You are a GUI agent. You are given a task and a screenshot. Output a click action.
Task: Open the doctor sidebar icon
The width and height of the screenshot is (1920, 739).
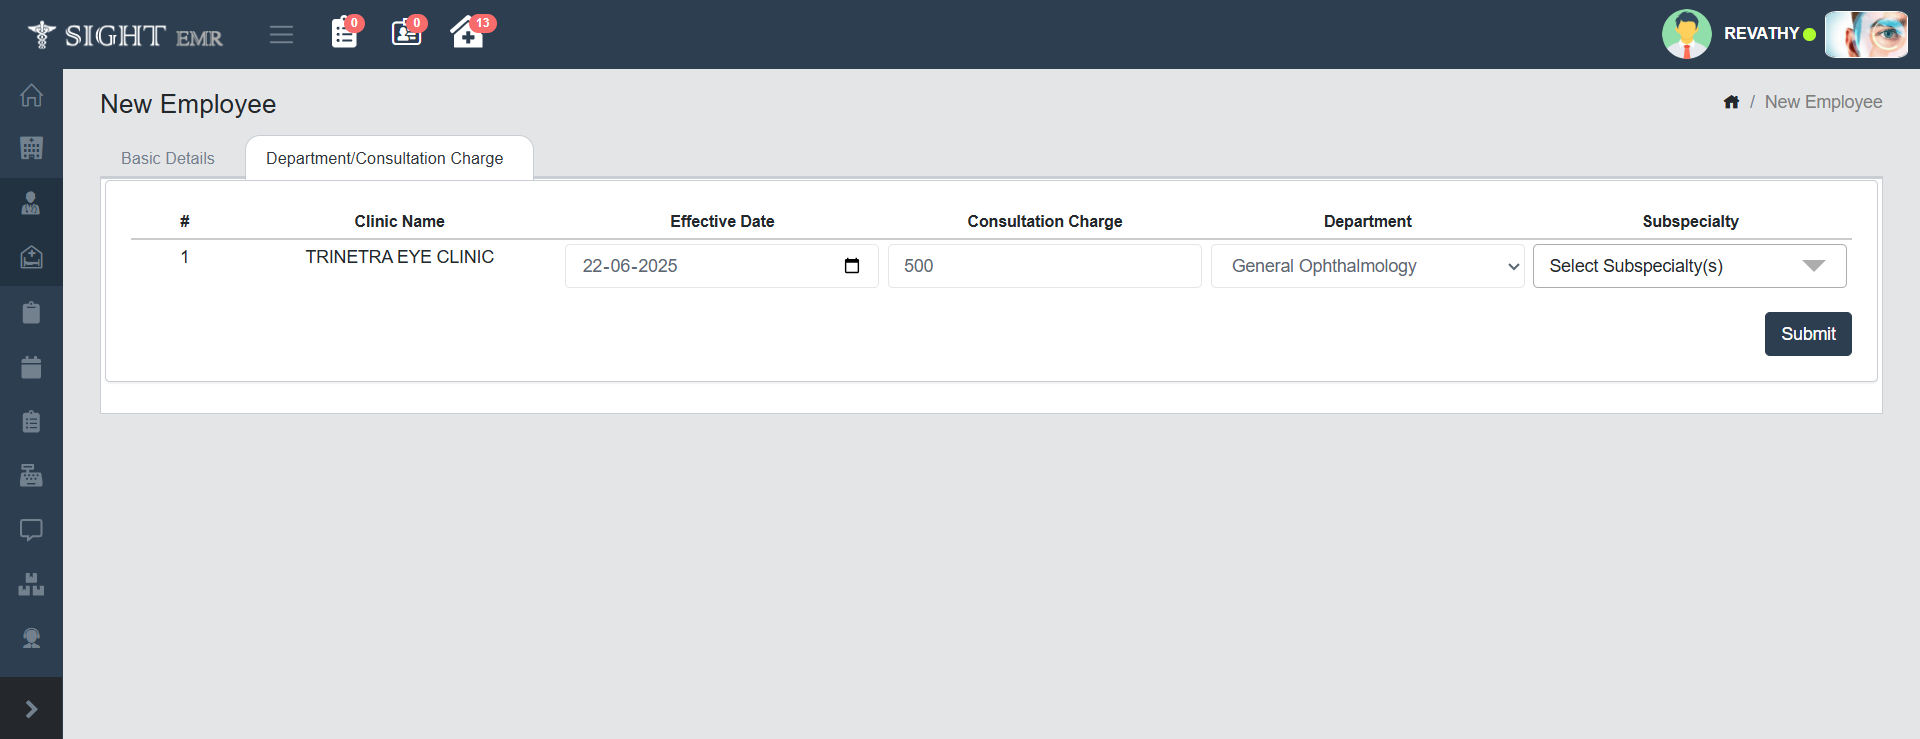click(31, 204)
